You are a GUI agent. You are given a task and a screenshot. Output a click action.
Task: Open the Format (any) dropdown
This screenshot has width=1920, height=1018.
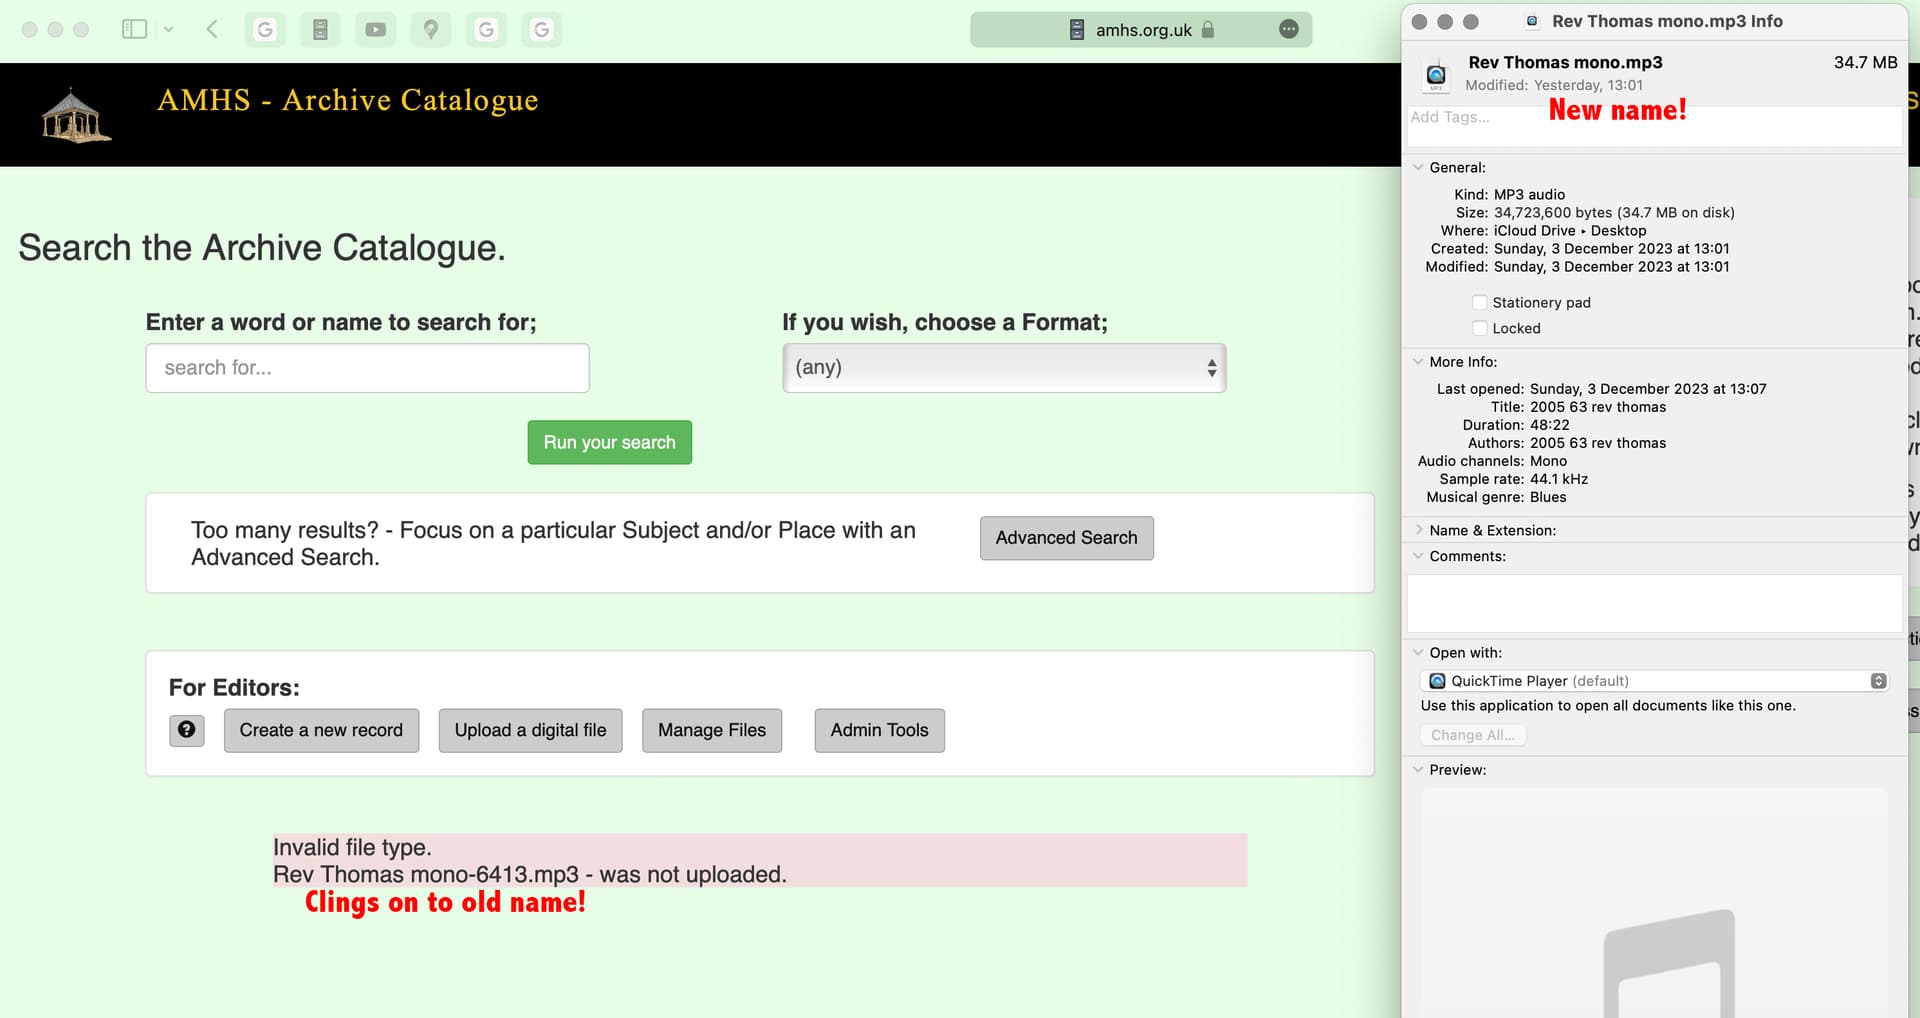pyautogui.click(x=1003, y=368)
